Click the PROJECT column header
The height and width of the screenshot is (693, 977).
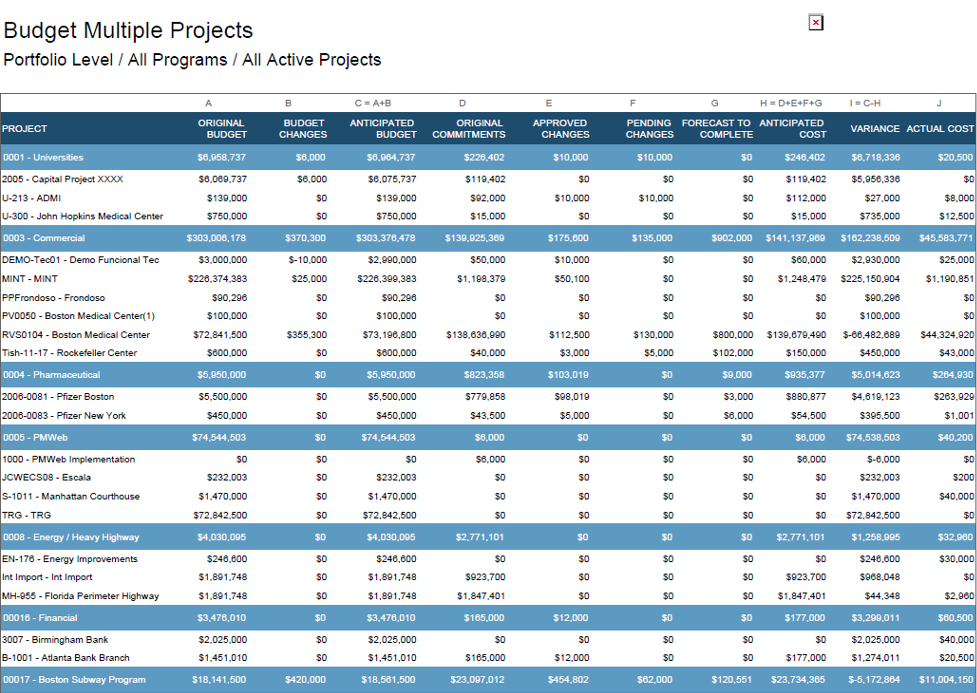pyautogui.click(x=25, y=129)
